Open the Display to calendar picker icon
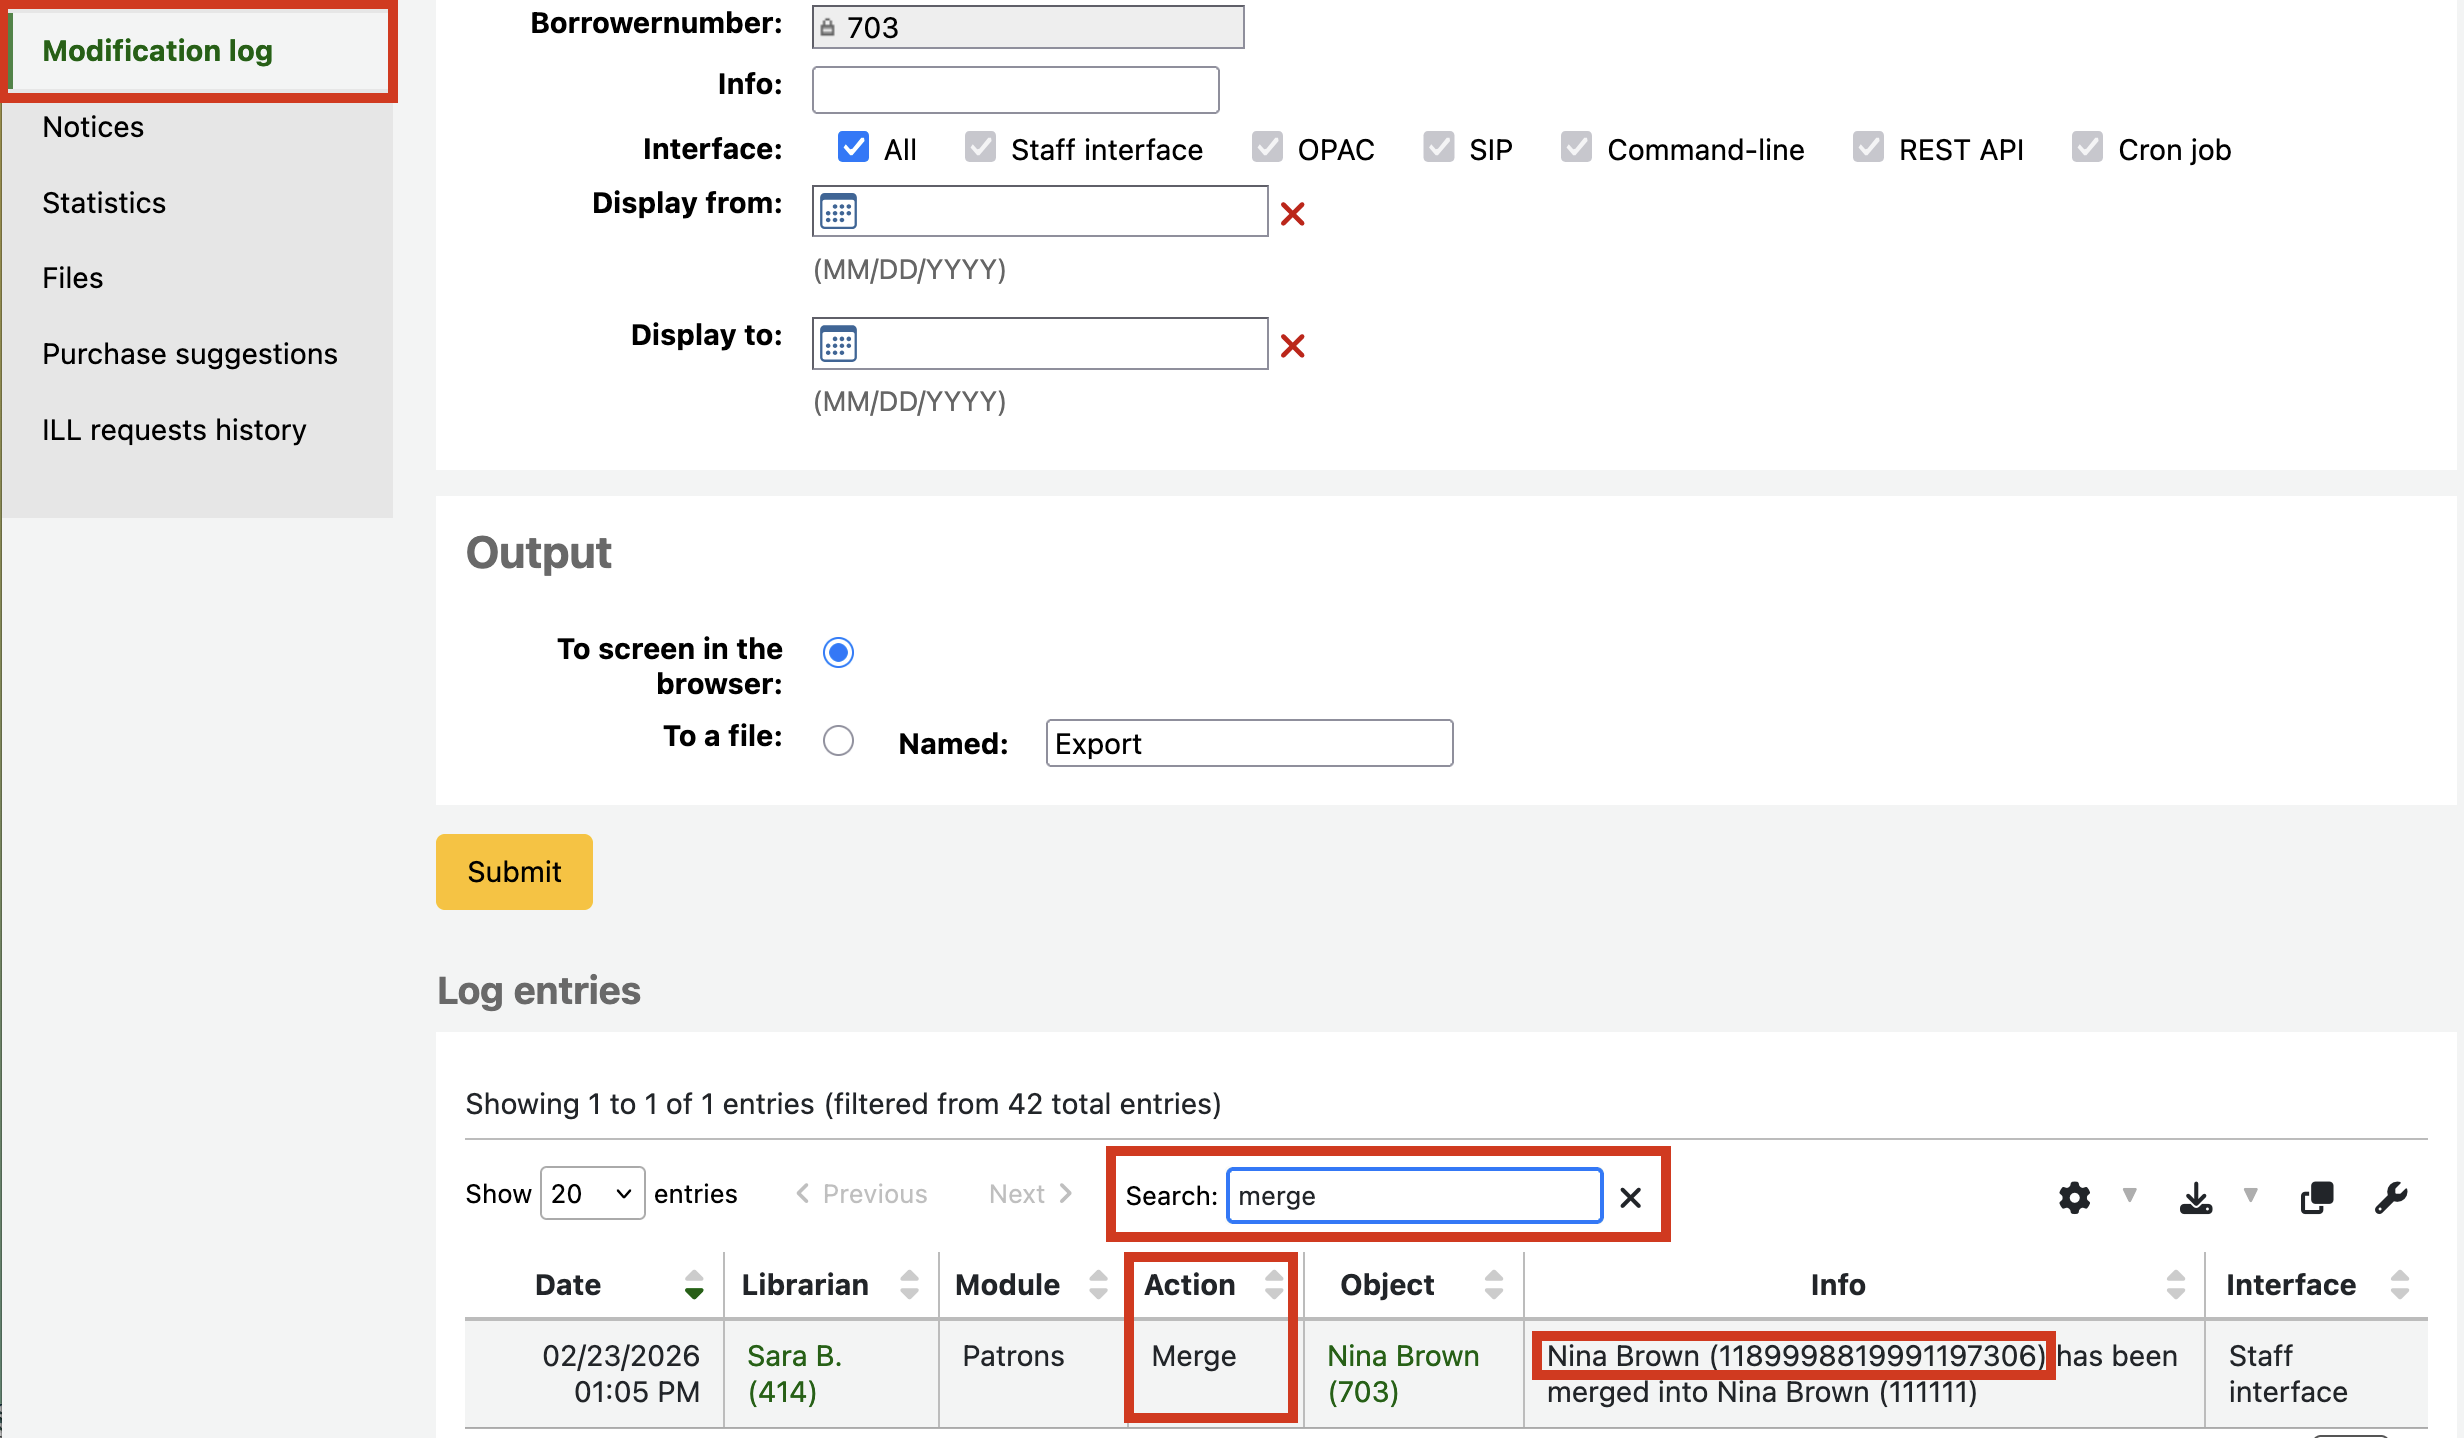 838,344
